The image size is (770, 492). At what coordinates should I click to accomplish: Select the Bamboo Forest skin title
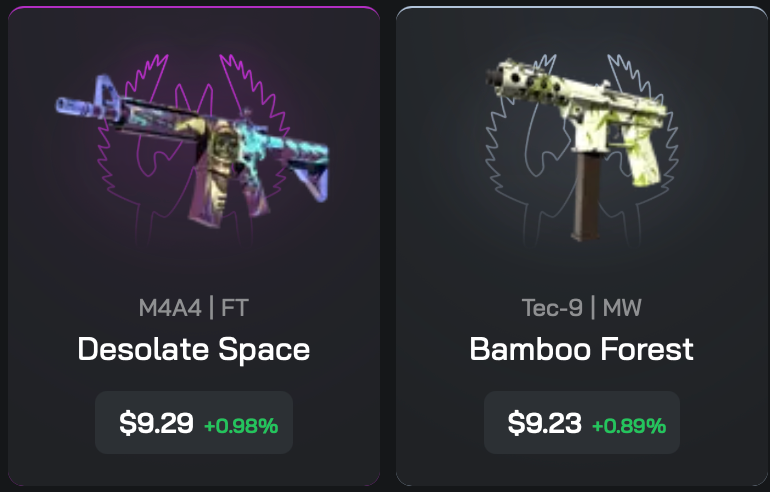point(581,349)
